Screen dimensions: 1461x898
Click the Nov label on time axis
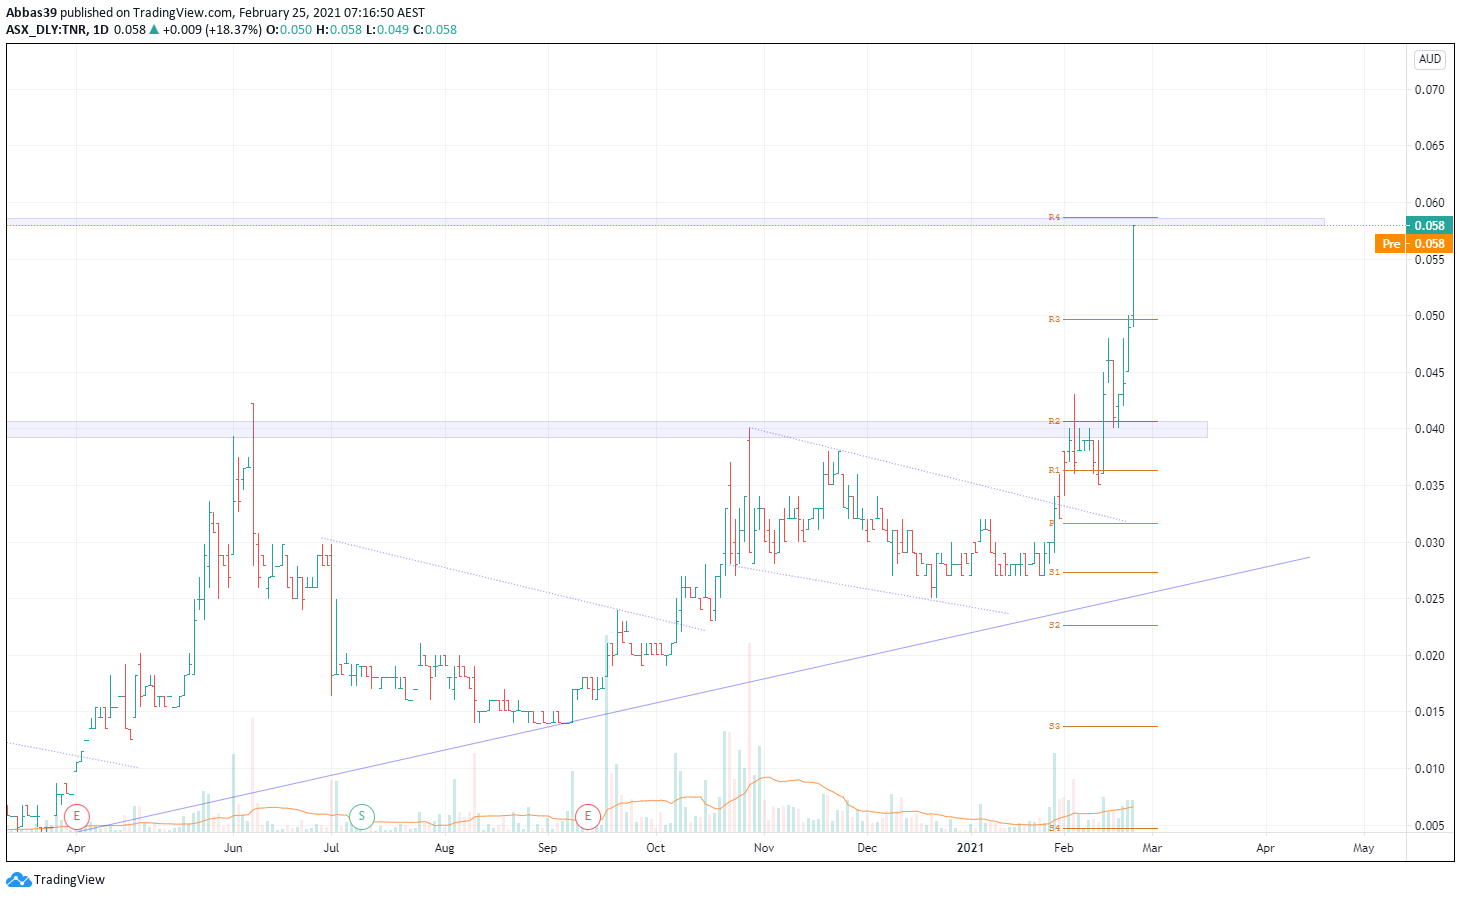(x=764, y=848)
